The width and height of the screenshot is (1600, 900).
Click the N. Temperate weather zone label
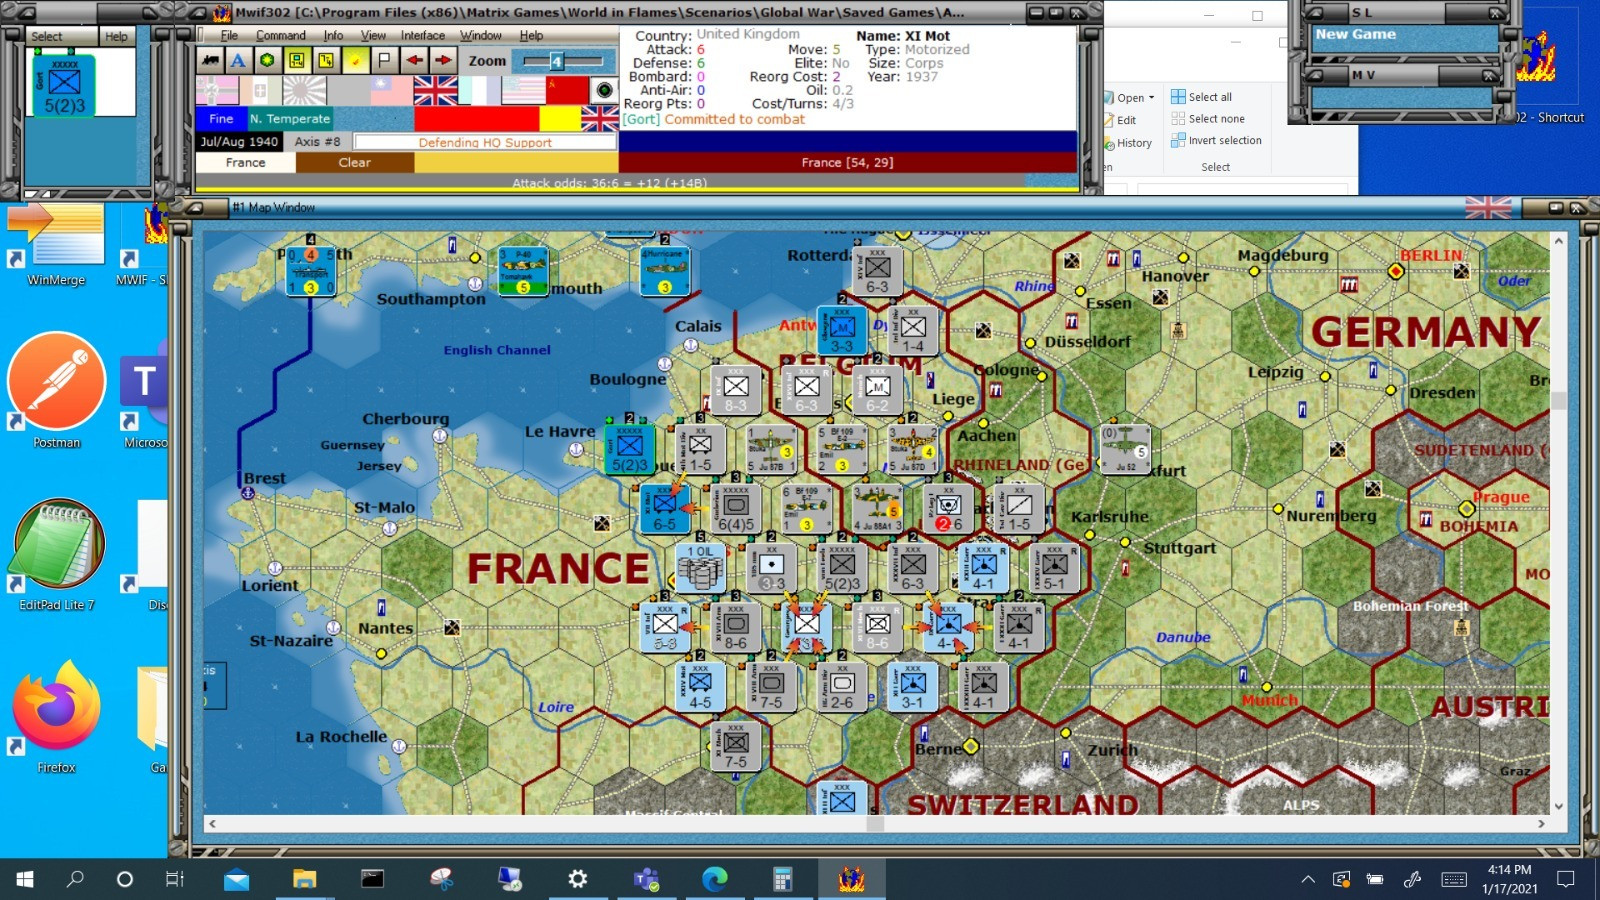pos(290,118)
